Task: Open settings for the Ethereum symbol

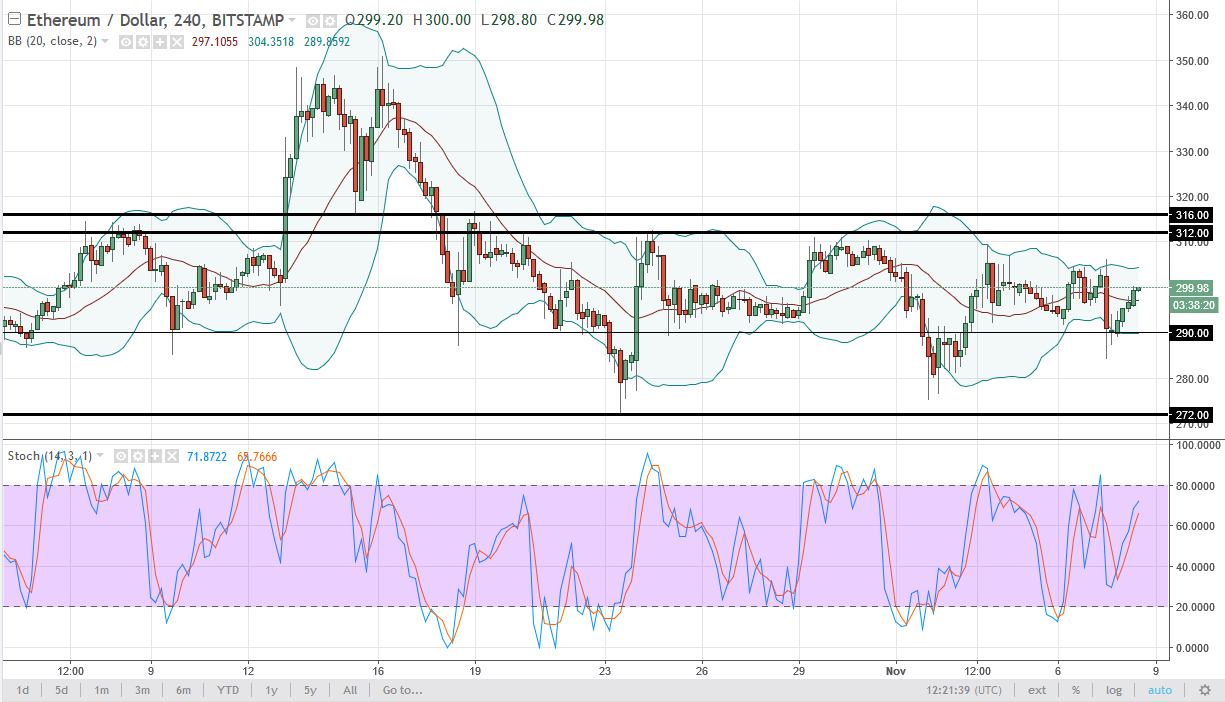Action: click(x=330, y=21)
